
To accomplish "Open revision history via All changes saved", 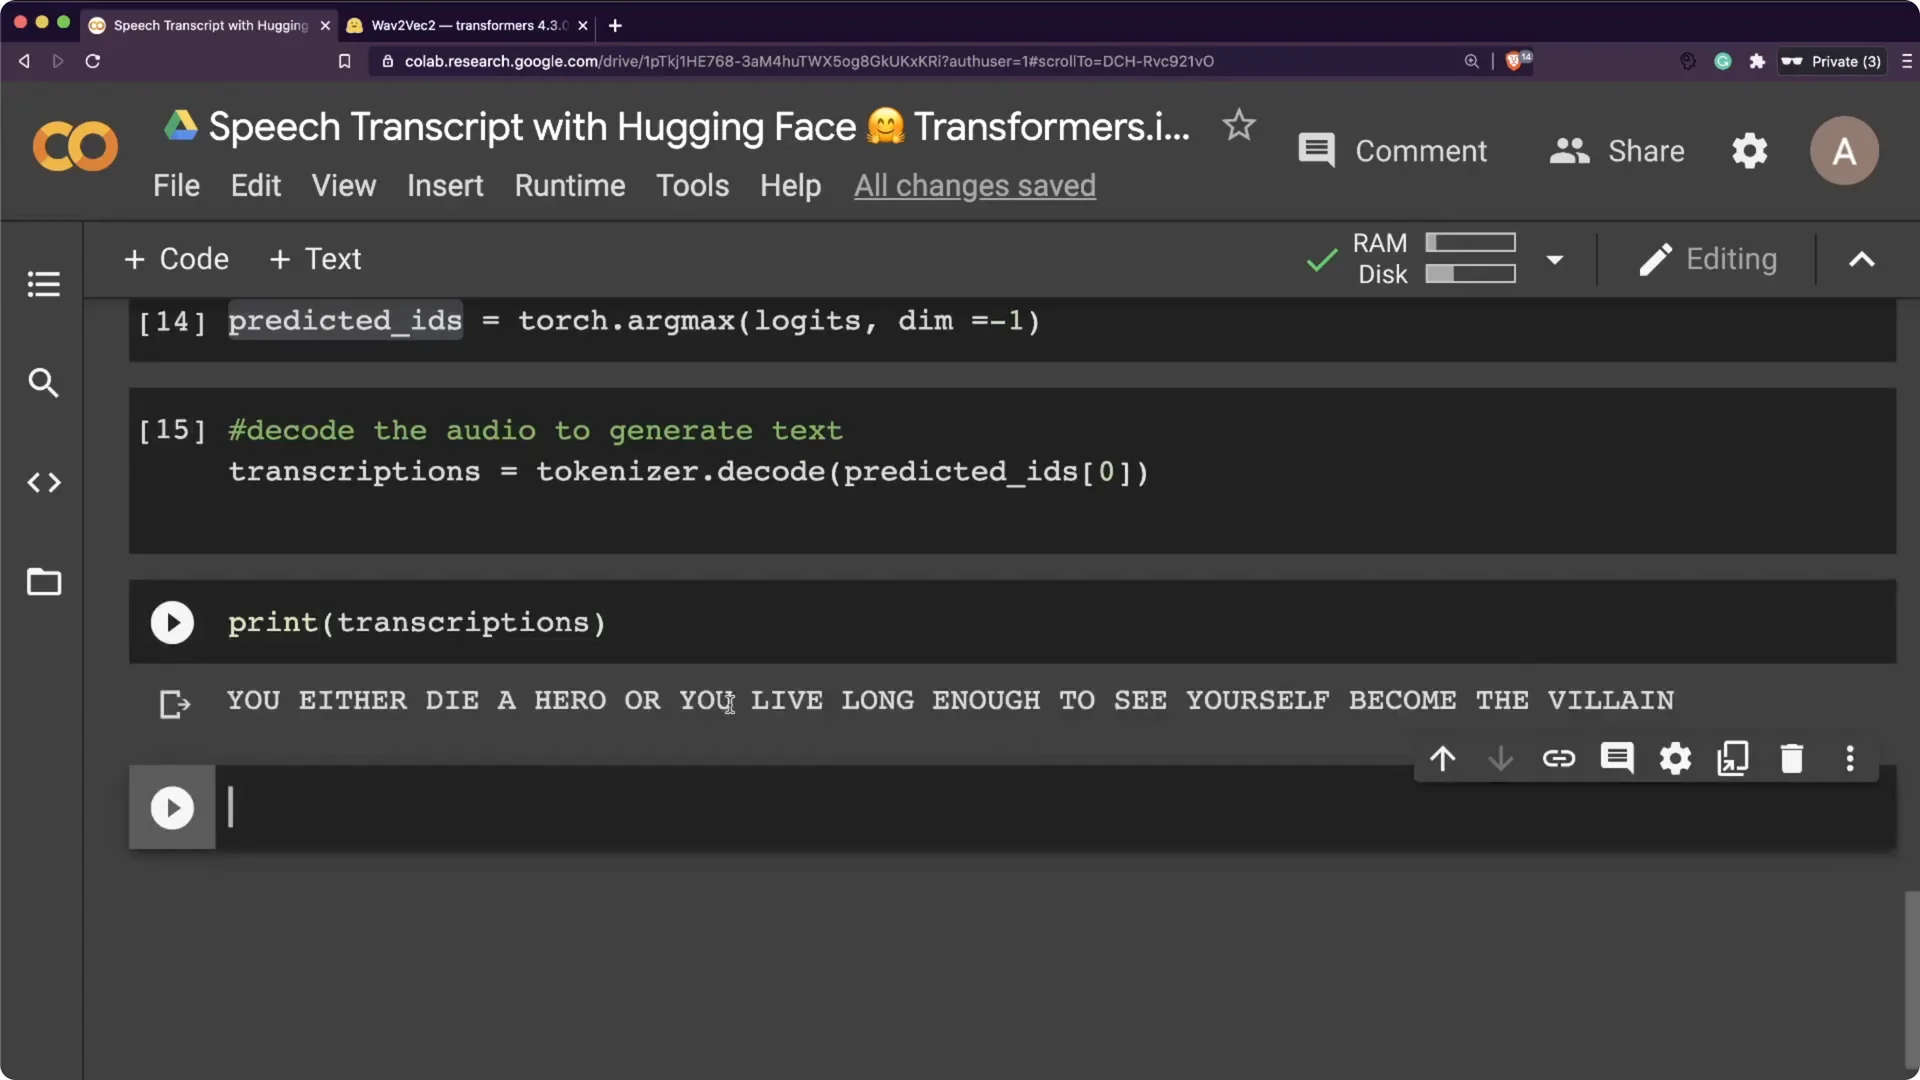I will pos(975,185).
